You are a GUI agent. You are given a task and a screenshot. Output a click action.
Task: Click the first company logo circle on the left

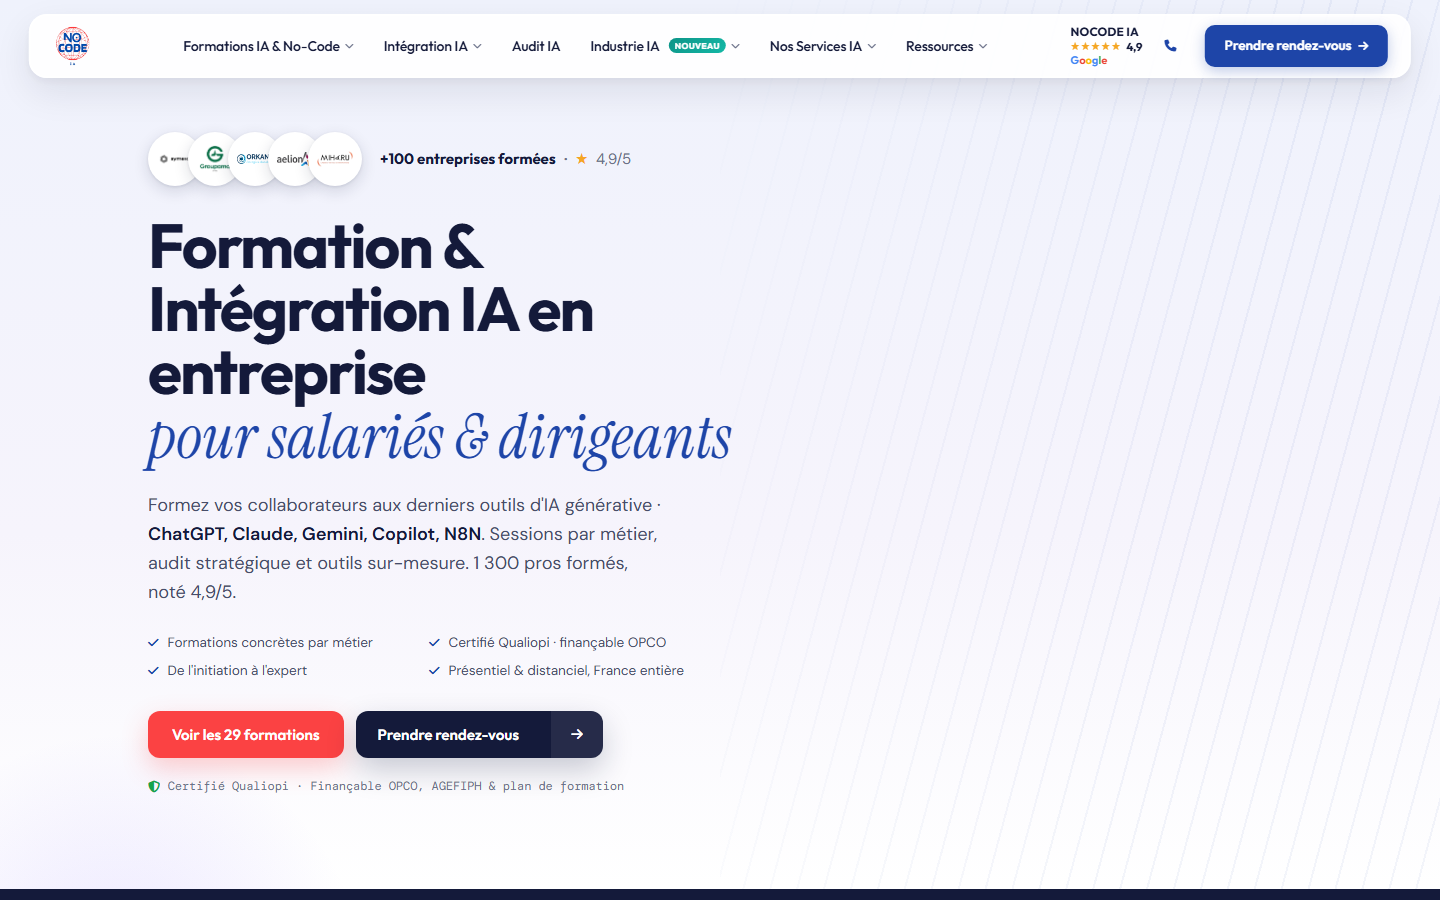pos(174,159)
